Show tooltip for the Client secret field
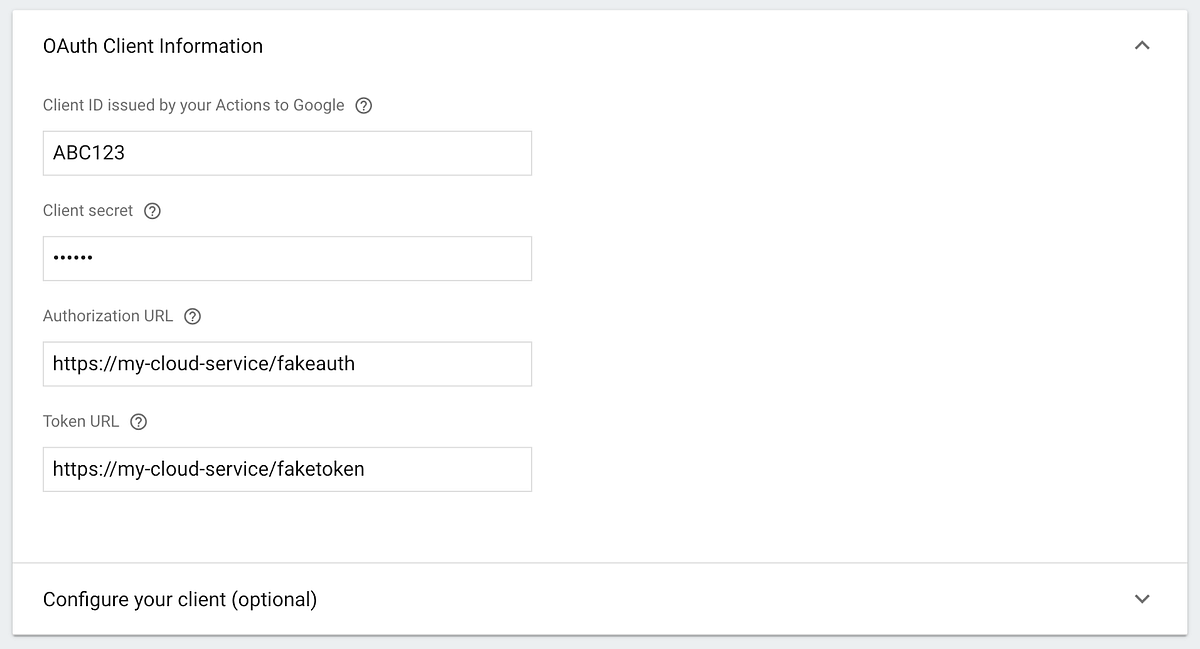The width and height of the screenshot is (1200, 649). [152, 211]
